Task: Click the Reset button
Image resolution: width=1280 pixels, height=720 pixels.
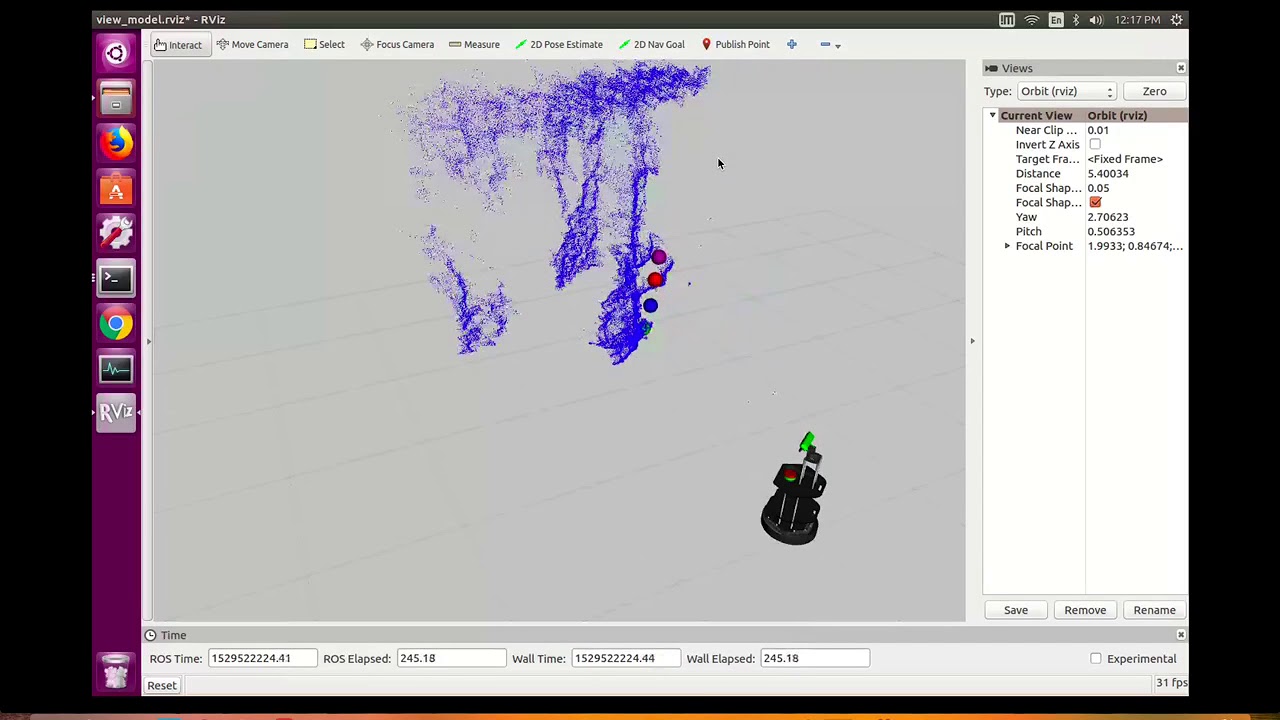Action: (x=162, y=686)
